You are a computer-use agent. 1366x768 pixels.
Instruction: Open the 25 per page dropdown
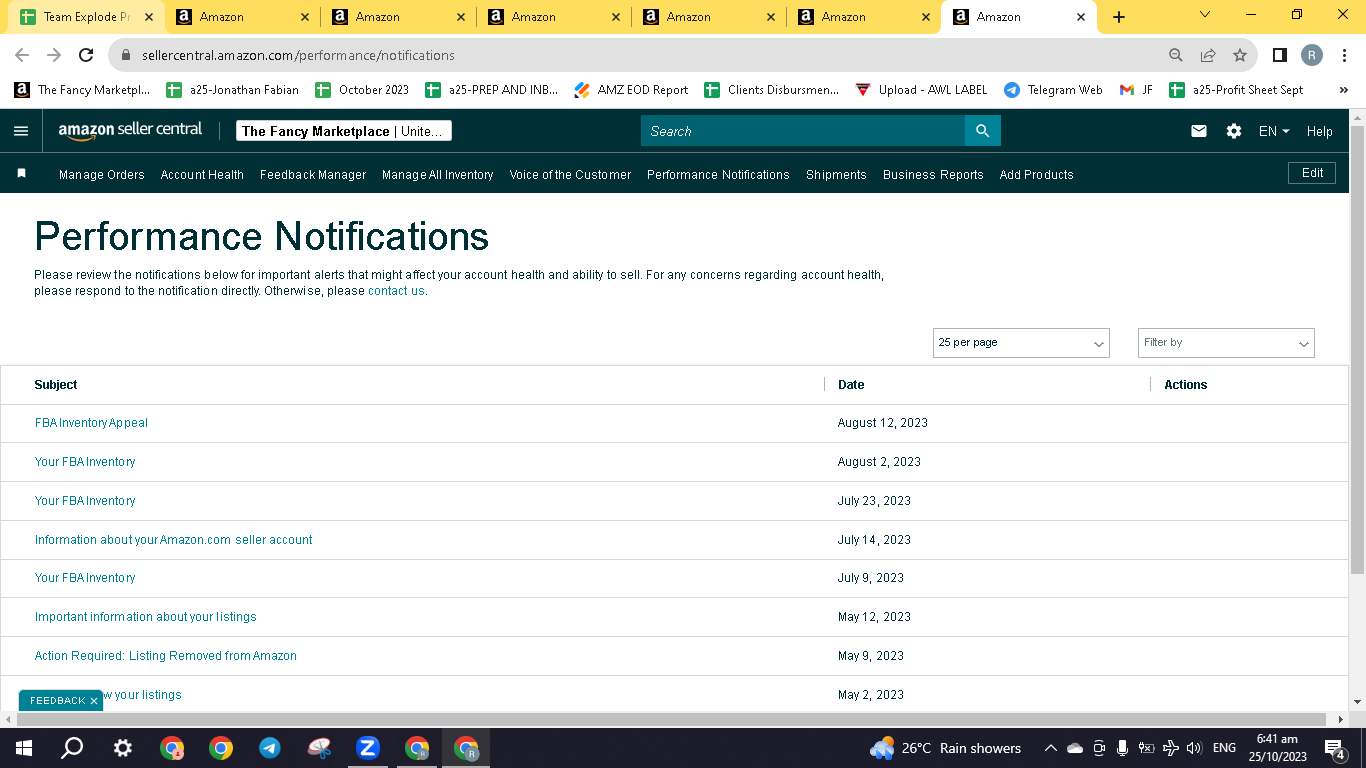pyautogui.click(x=1021, y=343)
